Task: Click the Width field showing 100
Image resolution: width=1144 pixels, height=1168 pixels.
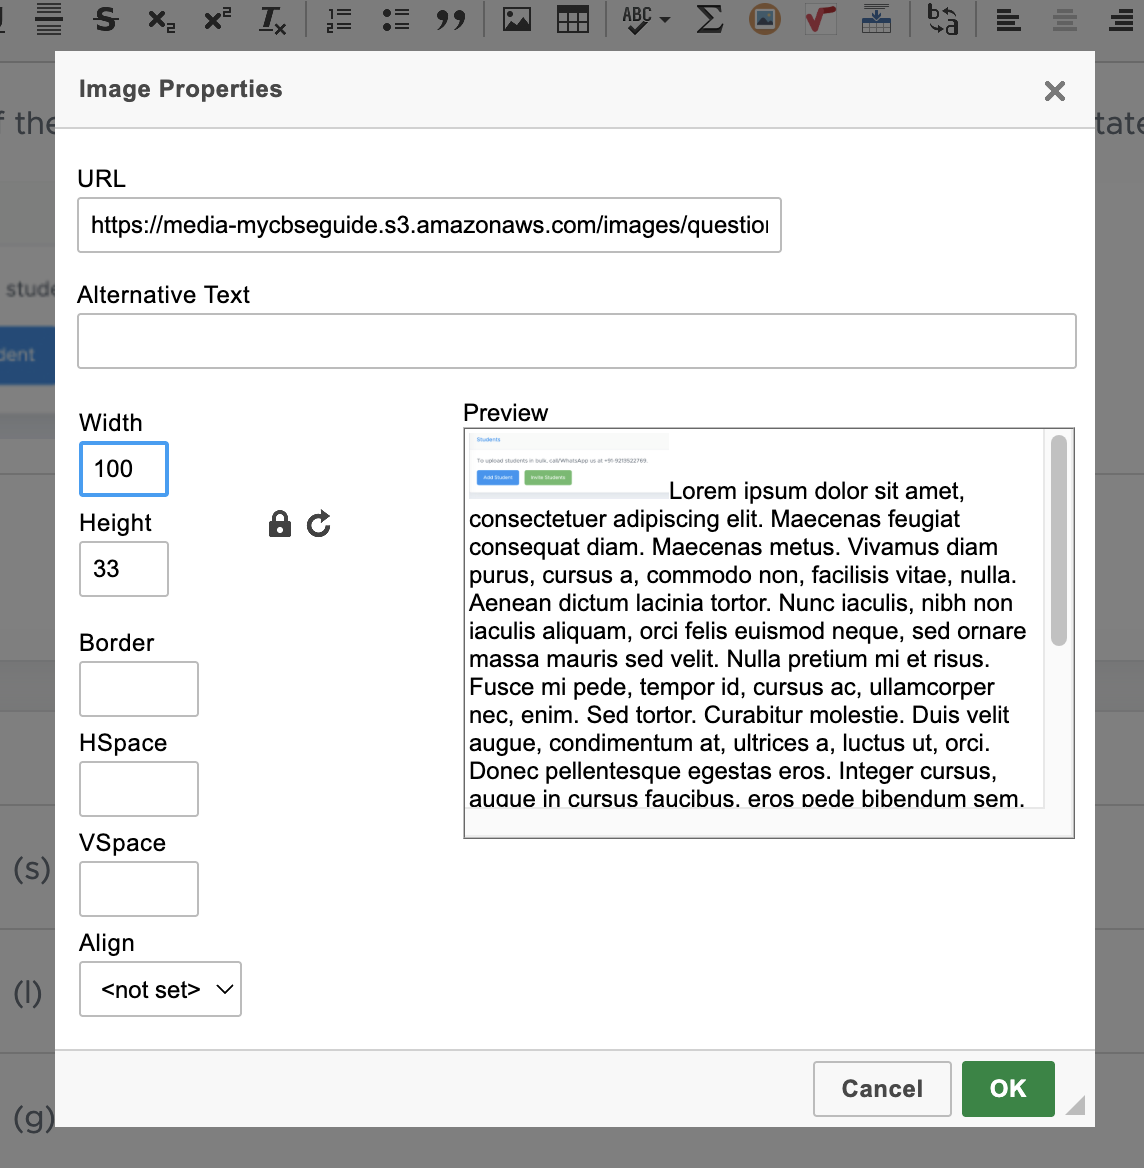Action: (x=124, y=469)
